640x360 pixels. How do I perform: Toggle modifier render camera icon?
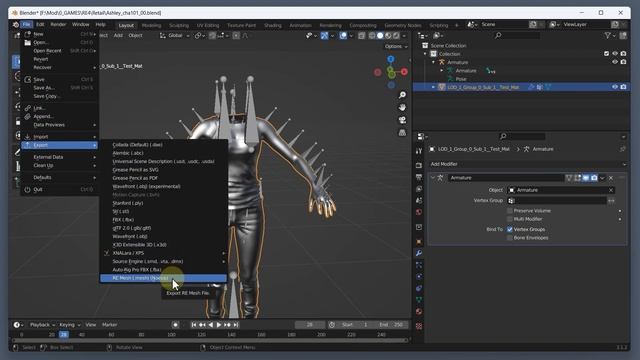pos(594,178)
